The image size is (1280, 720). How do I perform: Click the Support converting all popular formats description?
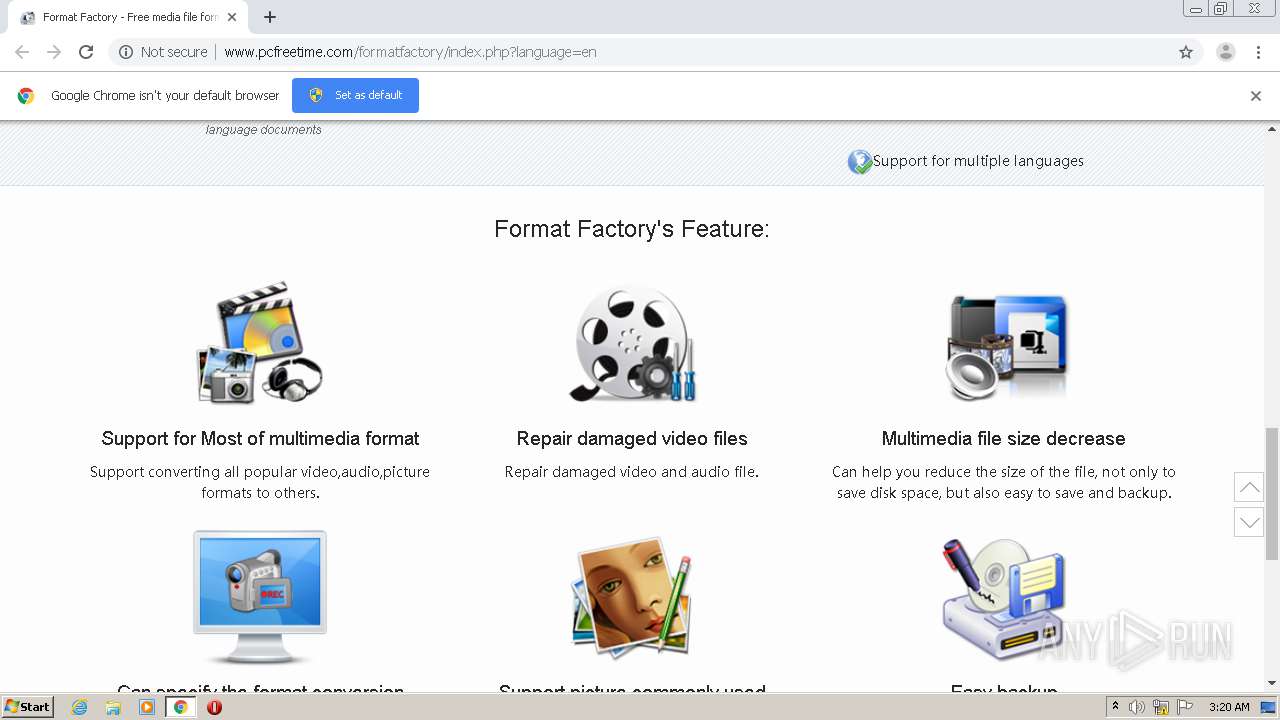260,482
